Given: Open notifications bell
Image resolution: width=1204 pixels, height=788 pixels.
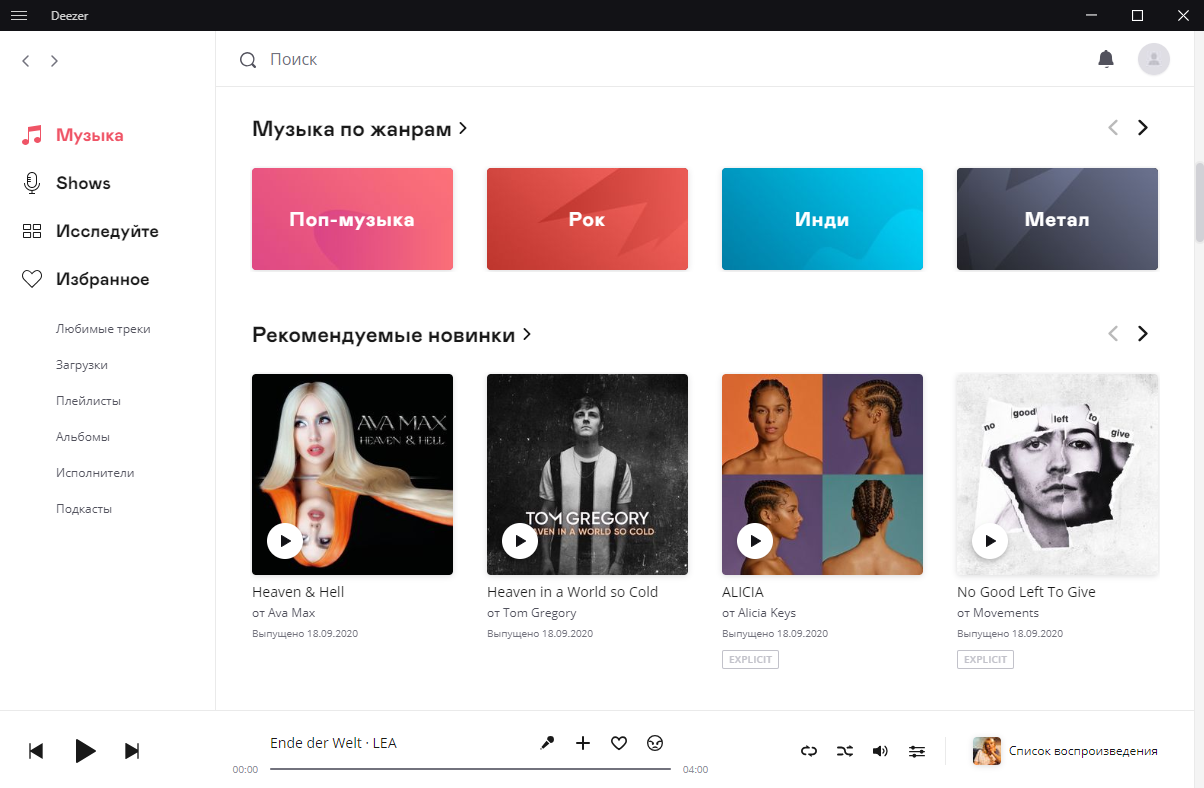Looking at the screenshot, I should tap(1106, 59).
